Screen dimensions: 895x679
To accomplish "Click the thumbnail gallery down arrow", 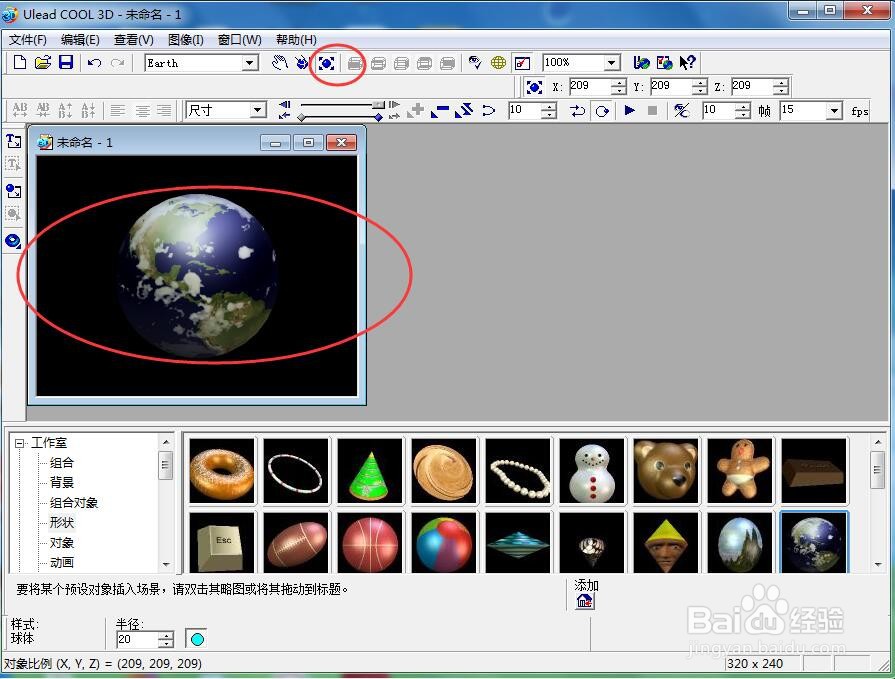I will [x=877, y=564].
